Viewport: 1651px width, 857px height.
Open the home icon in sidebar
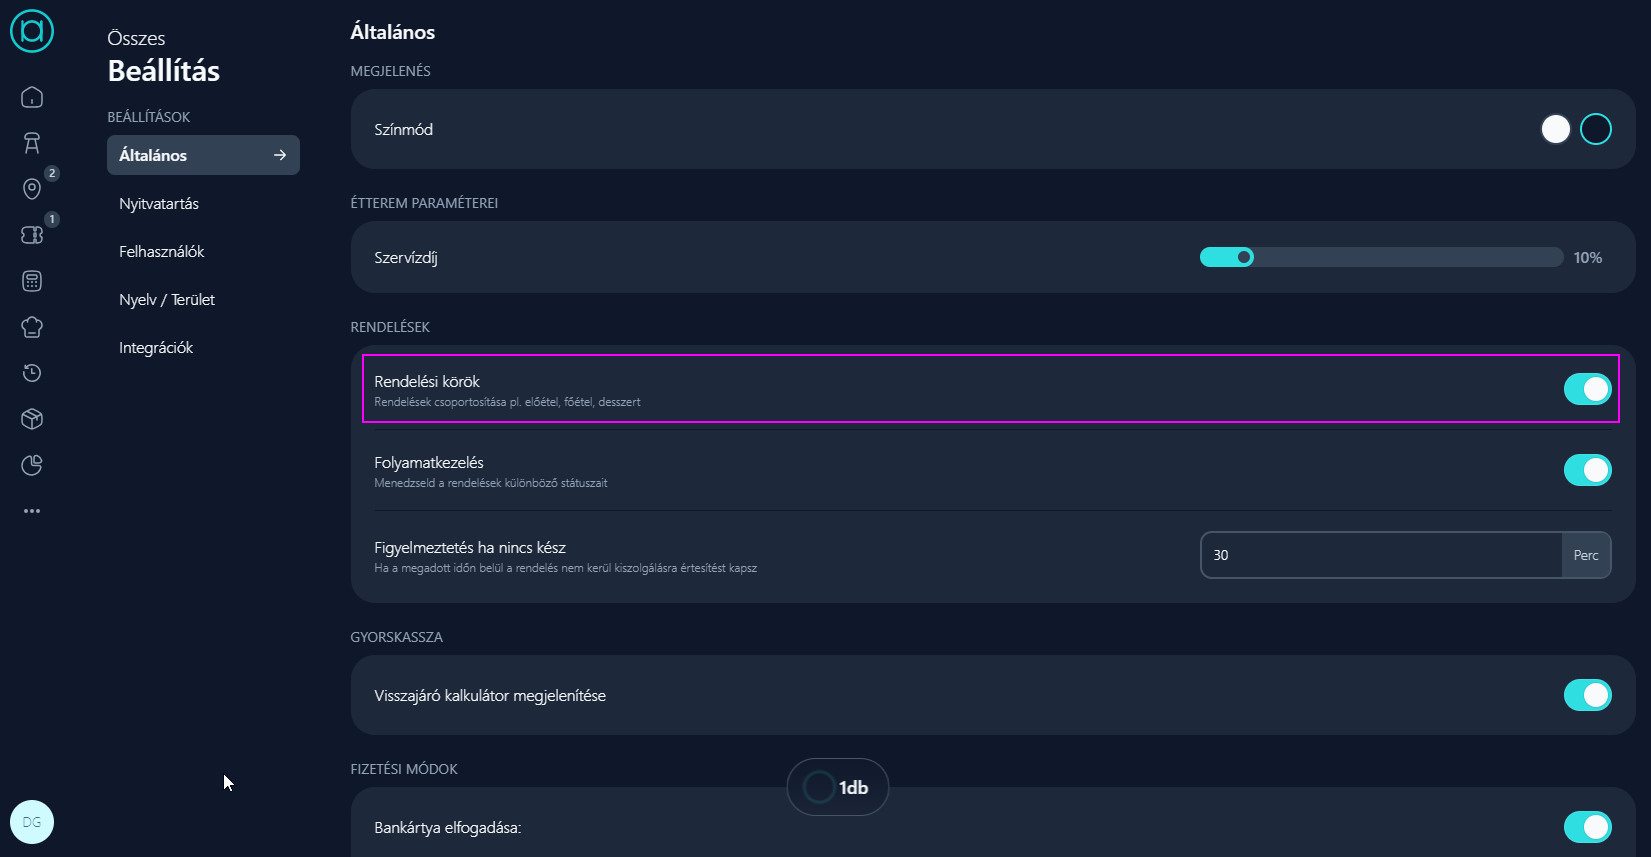(x=32, y=97)
